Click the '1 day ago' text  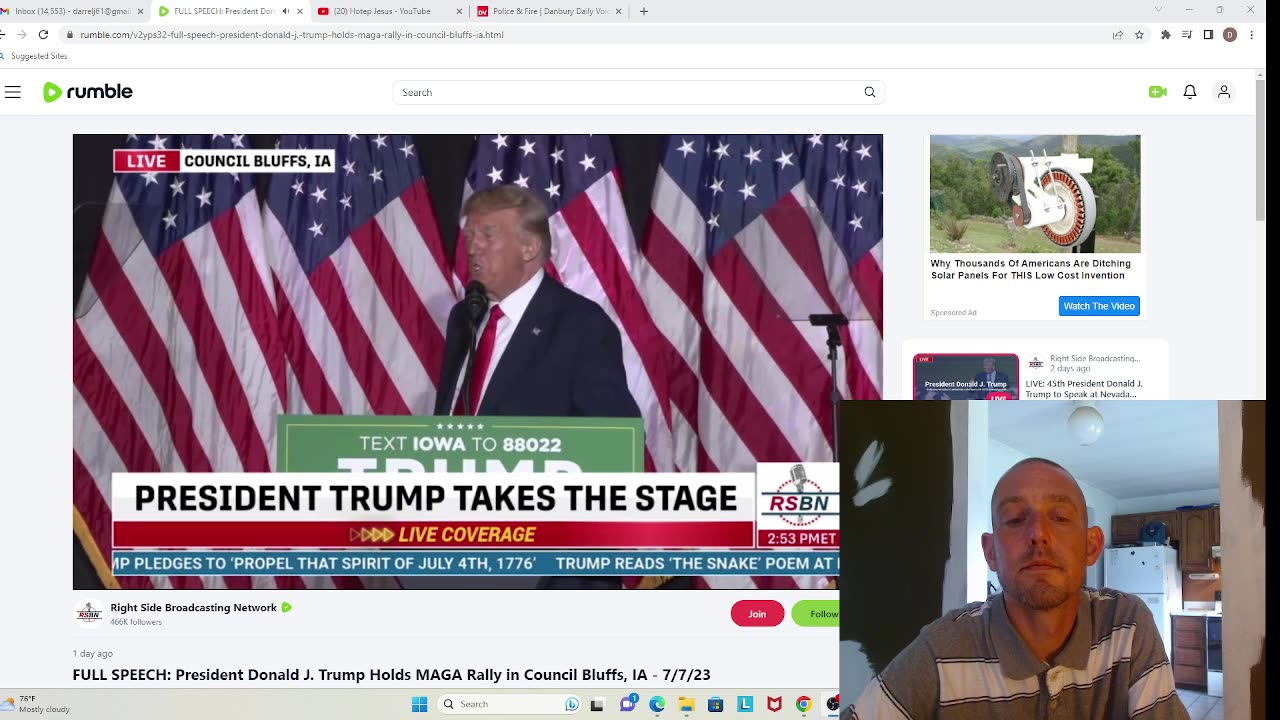(92, 653)
